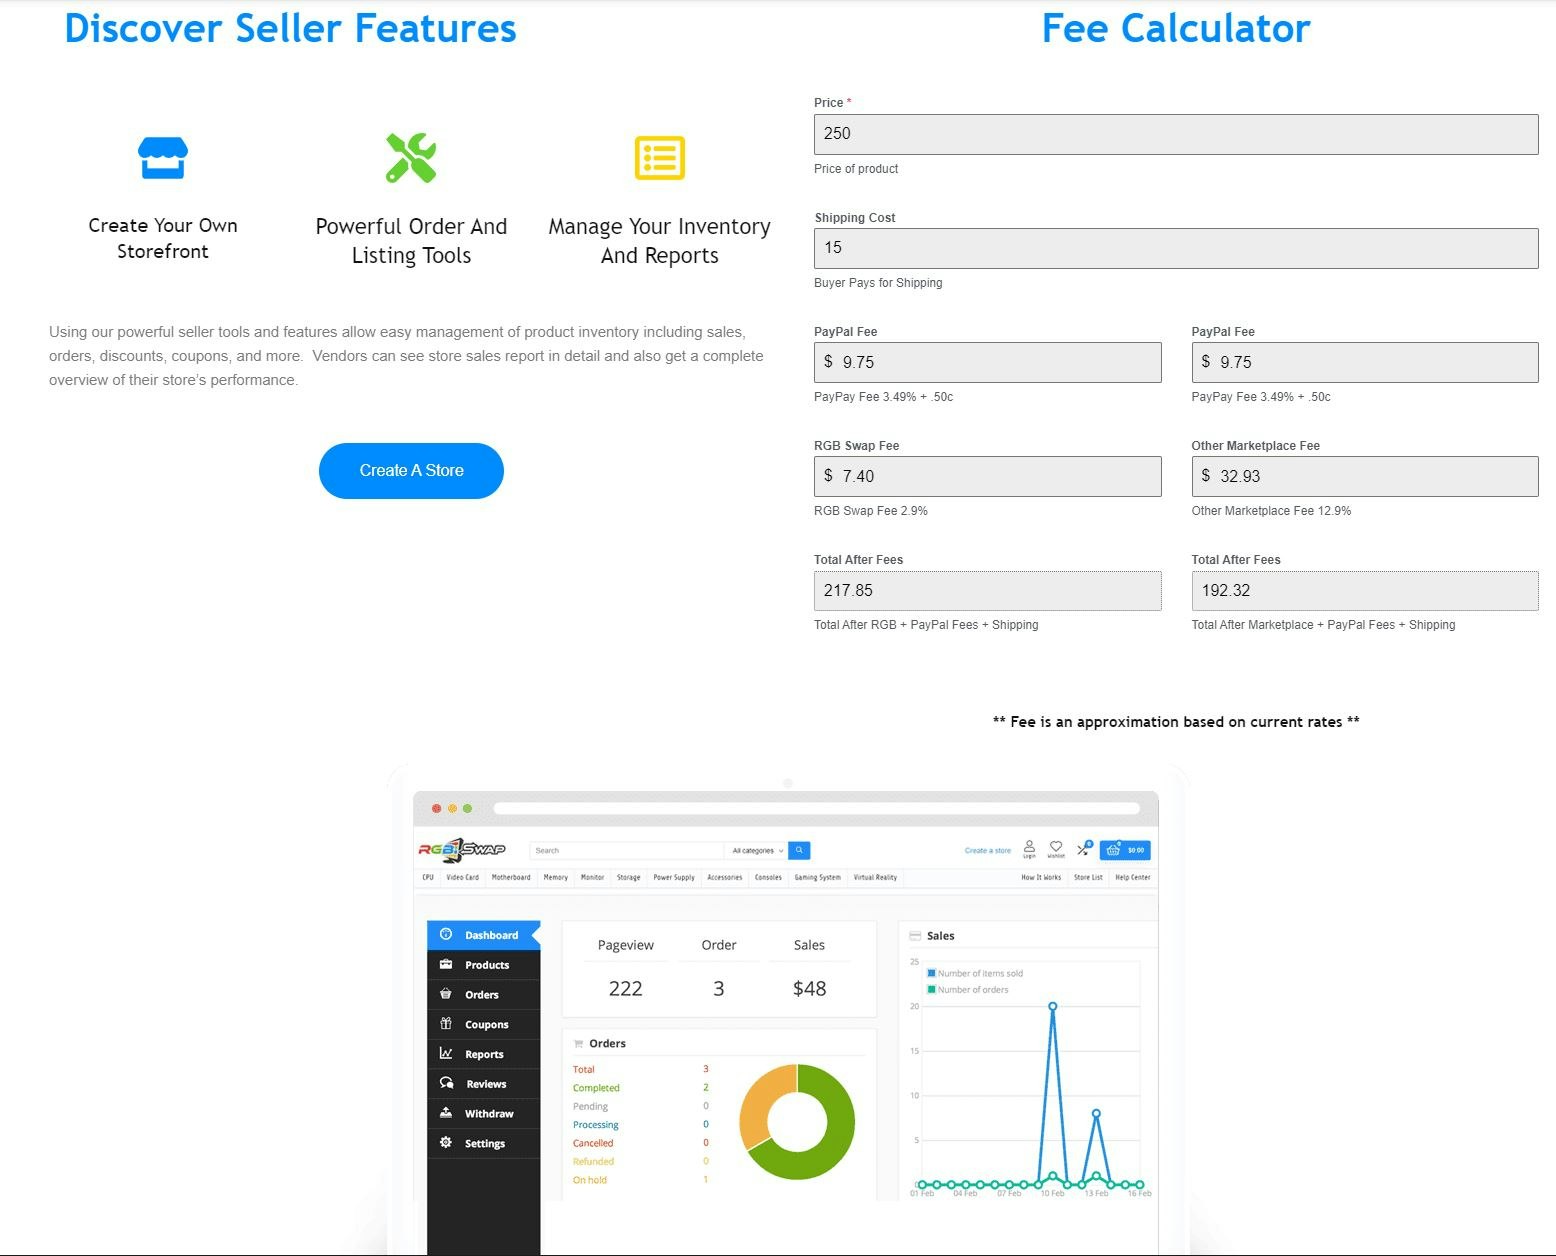
Task: Click the RGB Swap logo in the dashboard preview
Action: [x=462, y=850]
